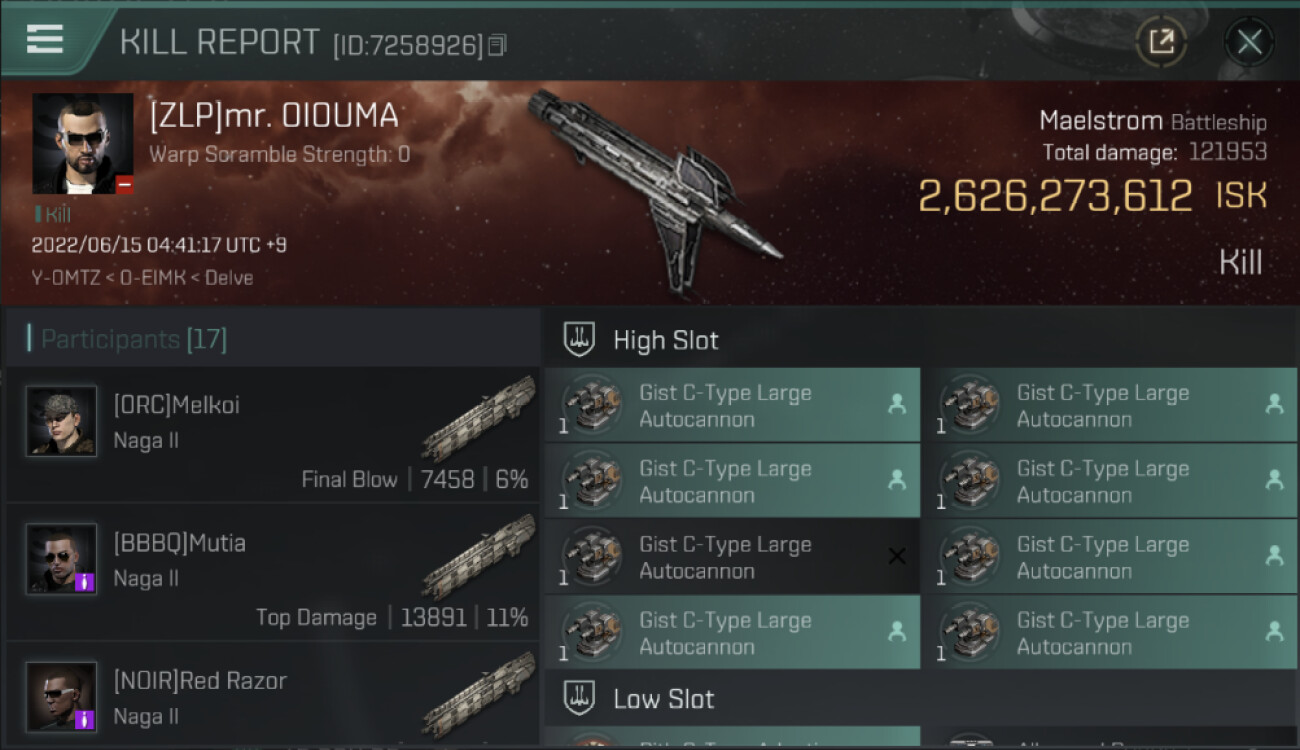Open mr. OIOUMA's character portrait

click(83, 144)
